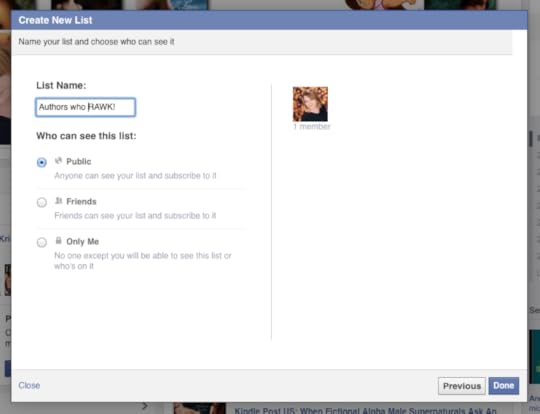This screenshot has width=540, height=414.
Task: Click the globe icon next to Public
Action: [x=59, y=161]
